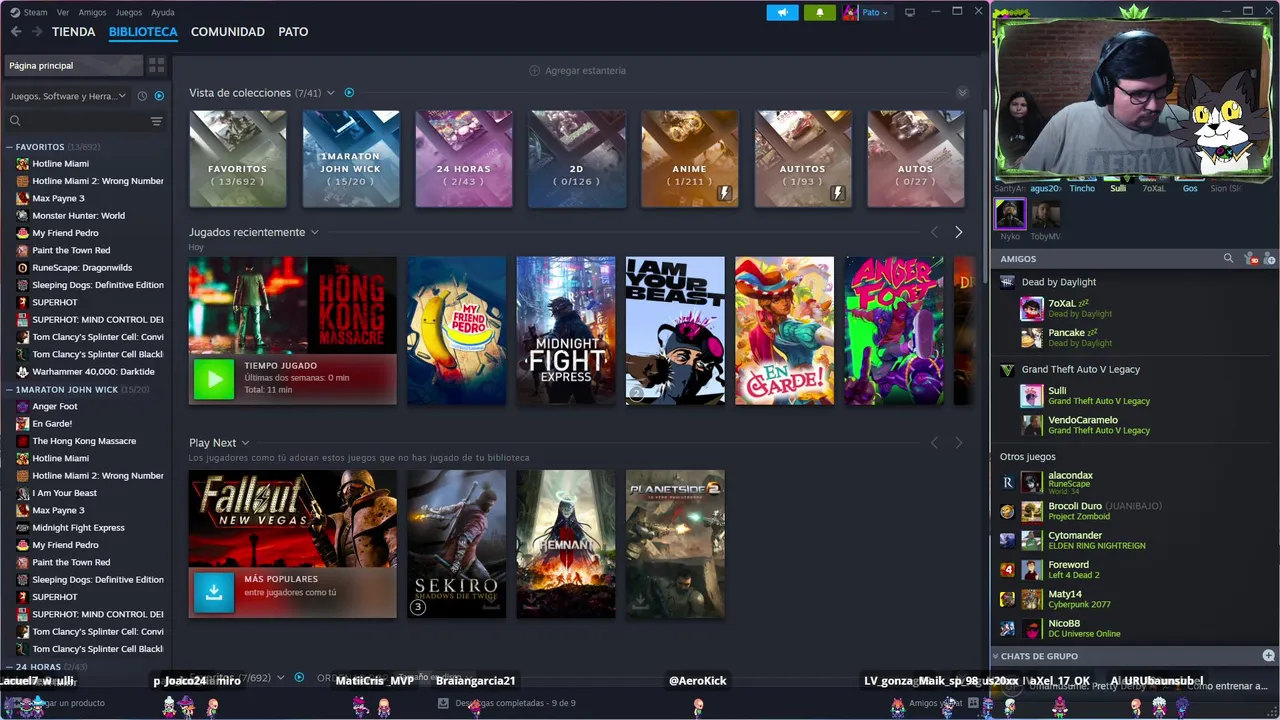Open the Anger Foot cover
This screenshot has width=1280, height=720.
point(894,331)
